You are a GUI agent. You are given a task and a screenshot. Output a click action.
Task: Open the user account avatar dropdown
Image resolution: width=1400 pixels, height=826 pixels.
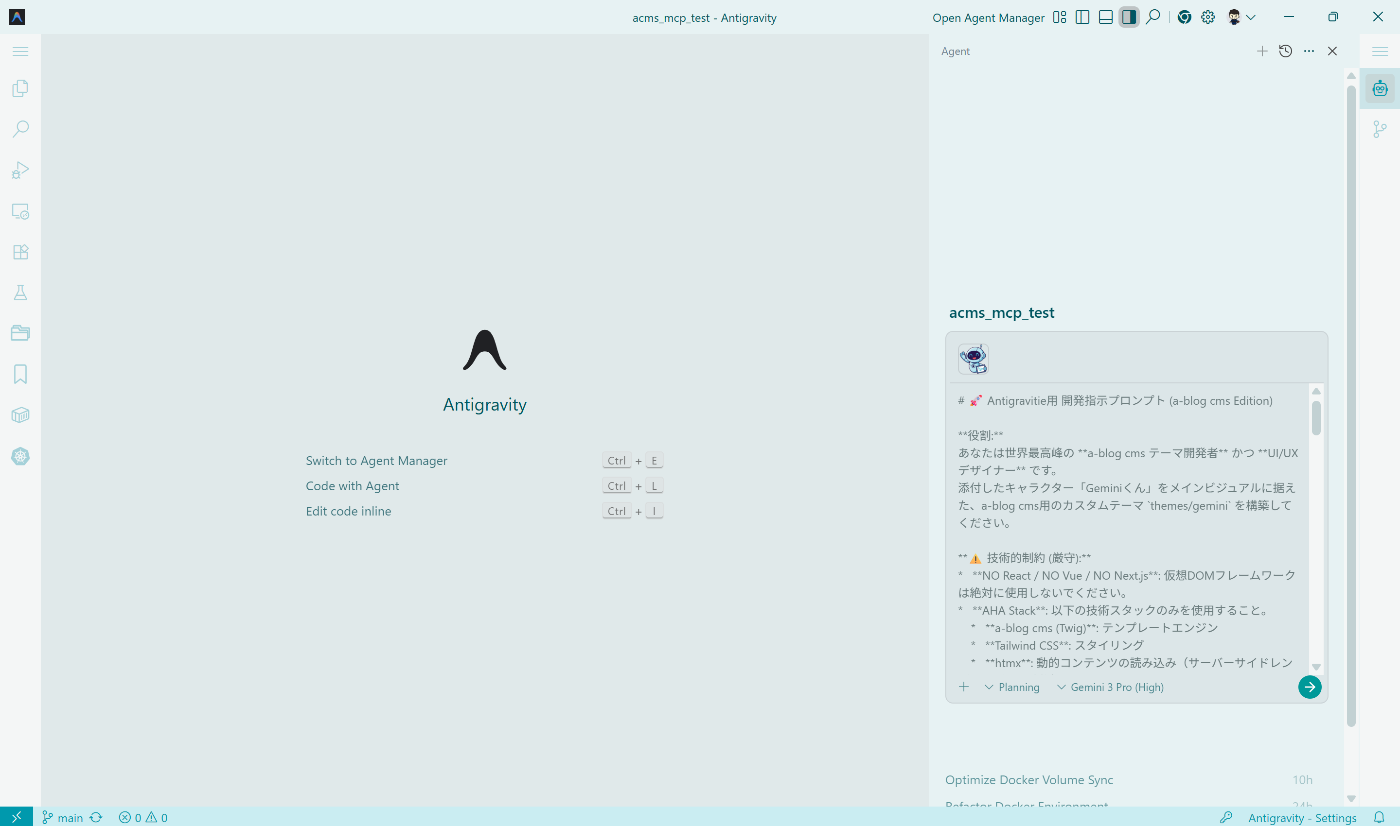1241,17
